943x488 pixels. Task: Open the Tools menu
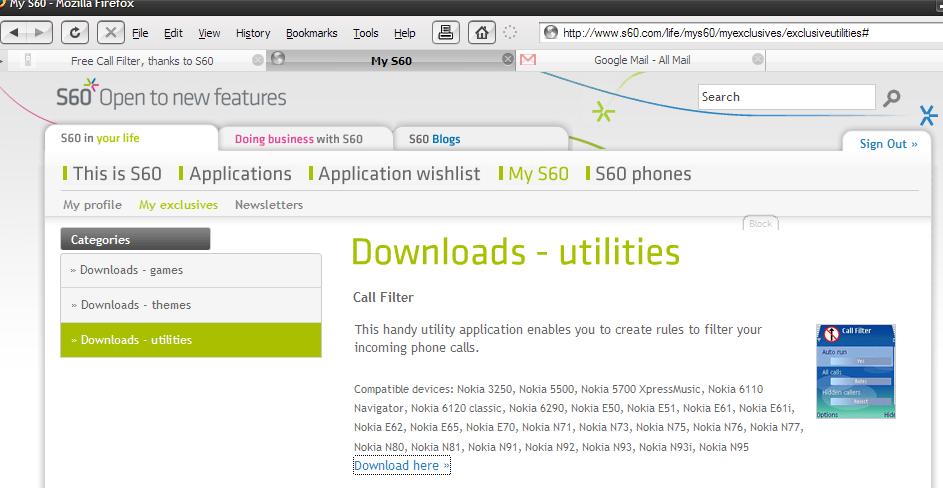coord(366,33)
